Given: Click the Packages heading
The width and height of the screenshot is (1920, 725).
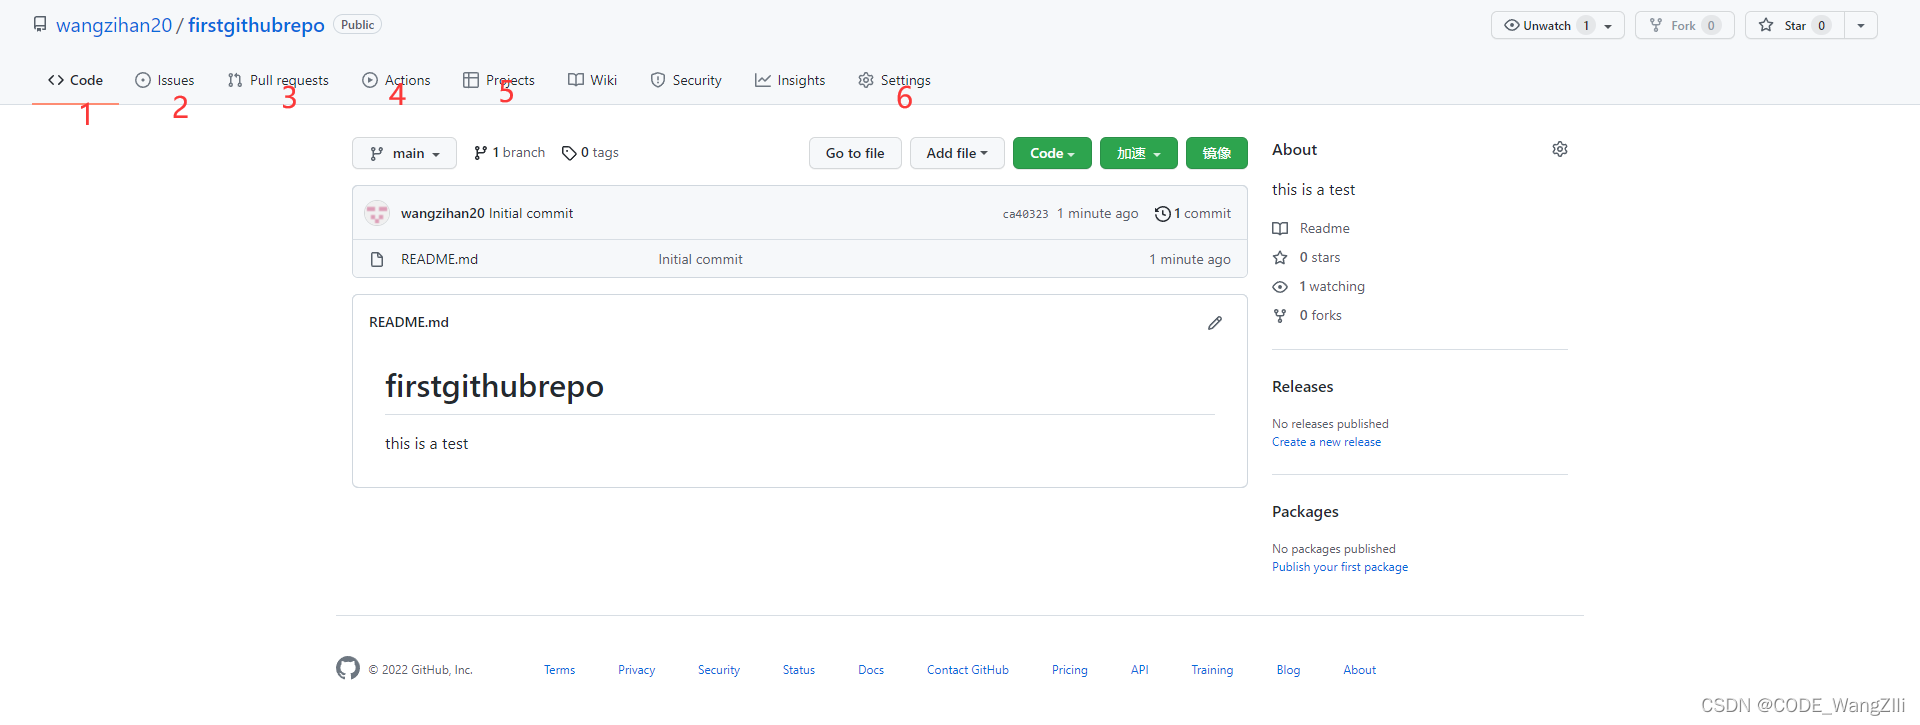Looking at the screenshot, I should (x=1305, y=511).
